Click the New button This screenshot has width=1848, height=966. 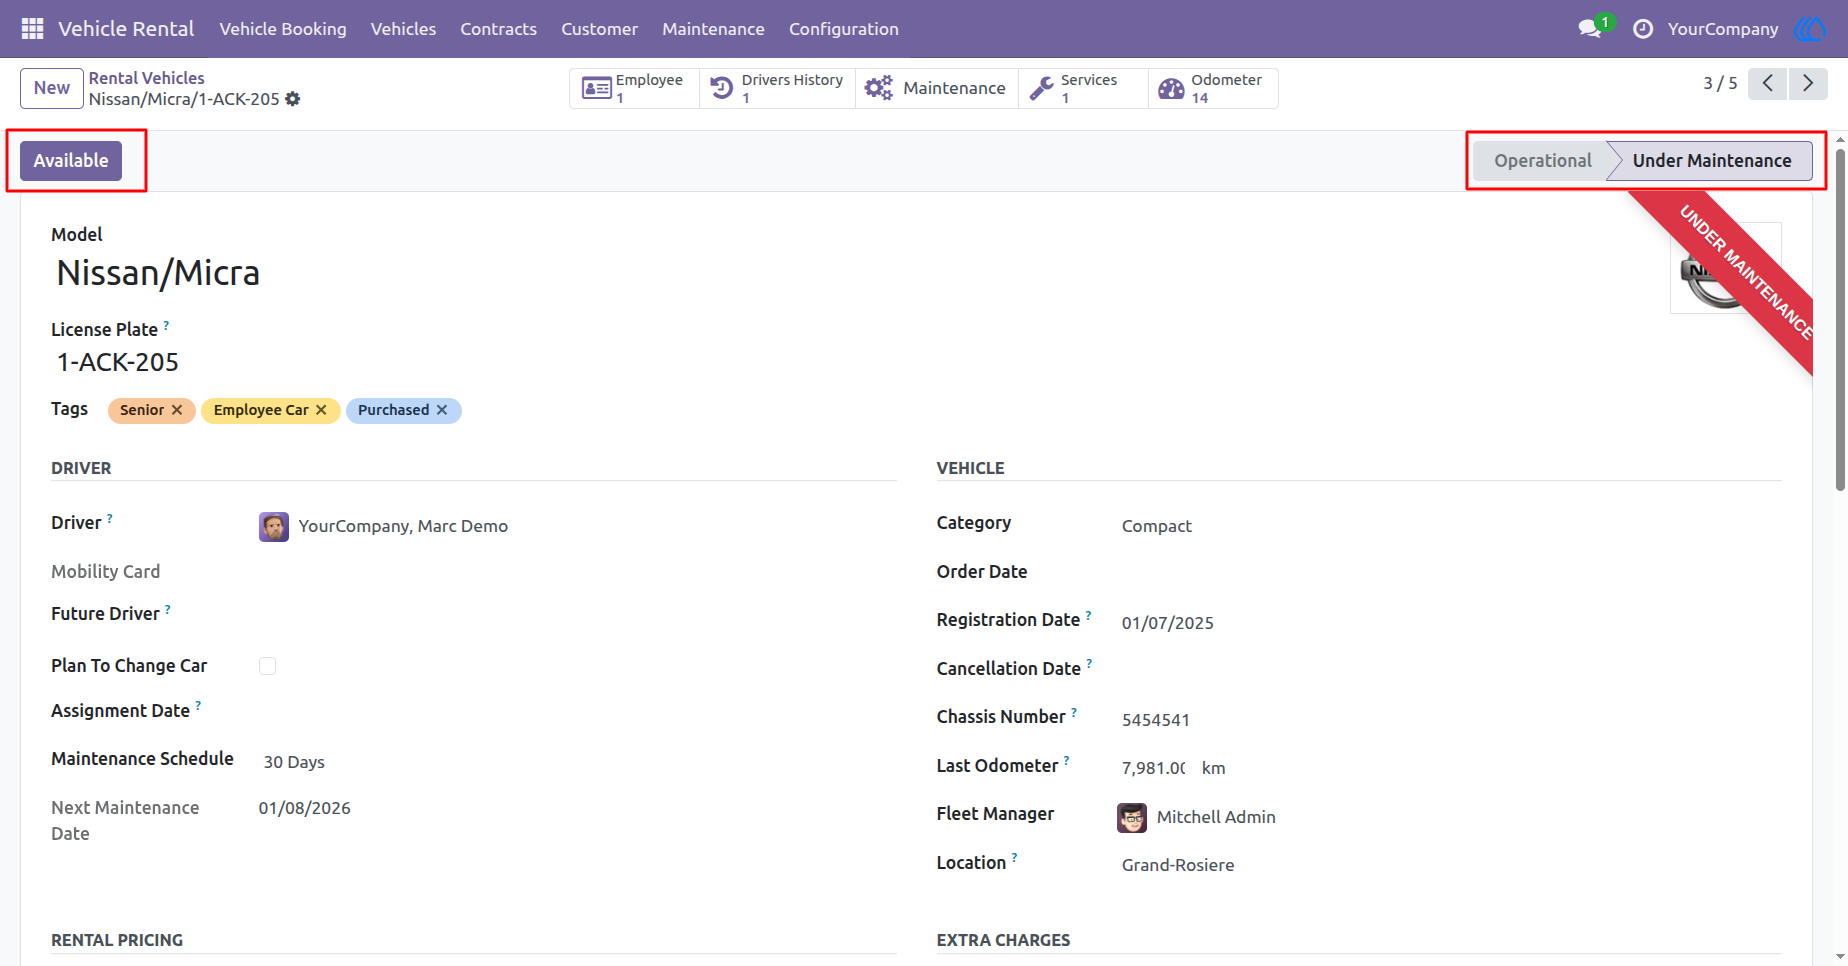pos(52,88)
